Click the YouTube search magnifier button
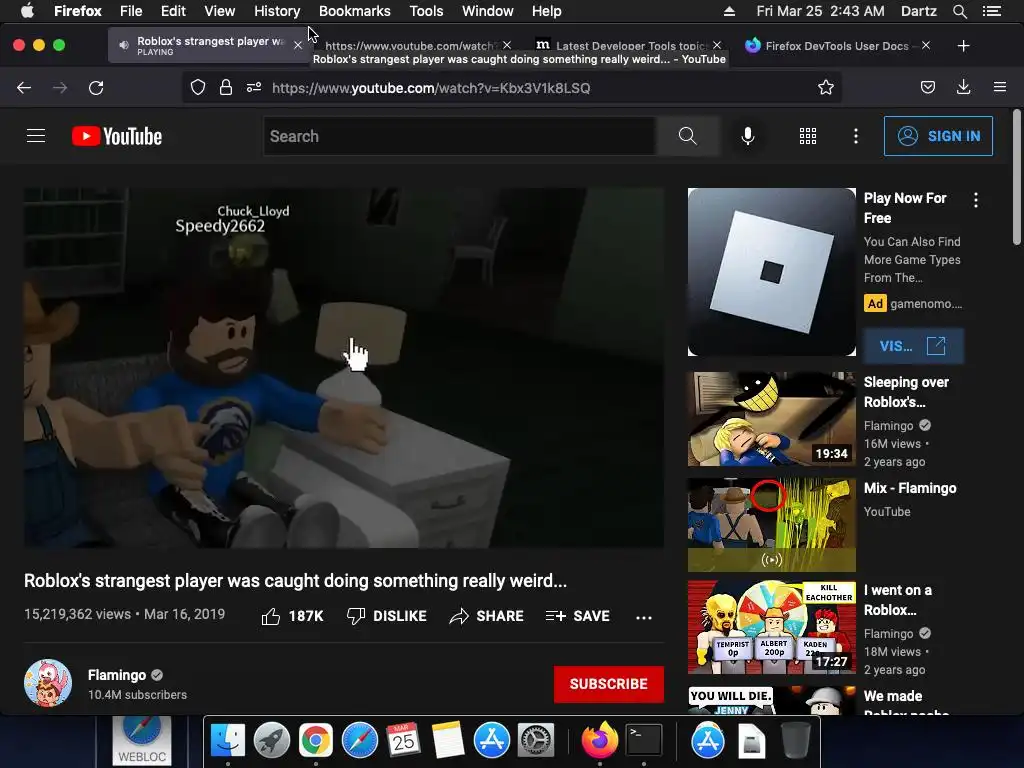 point(688,136)
